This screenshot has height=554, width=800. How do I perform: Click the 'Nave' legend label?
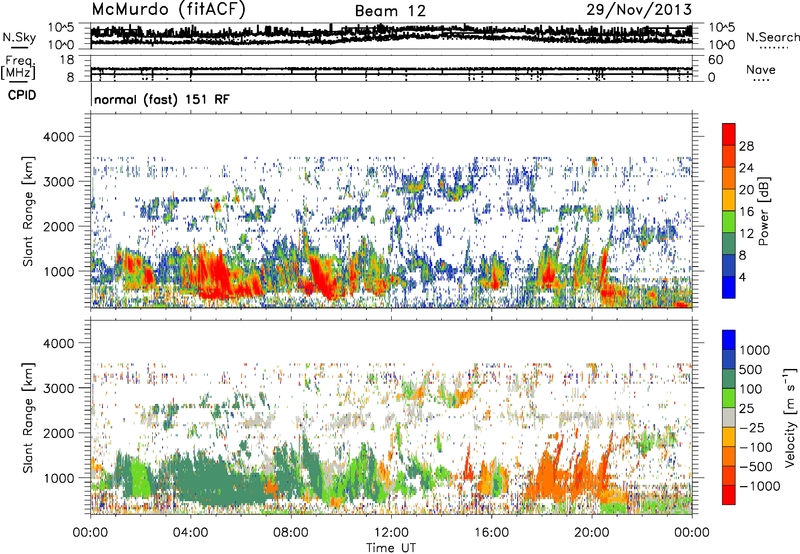[x=761, y=69]
